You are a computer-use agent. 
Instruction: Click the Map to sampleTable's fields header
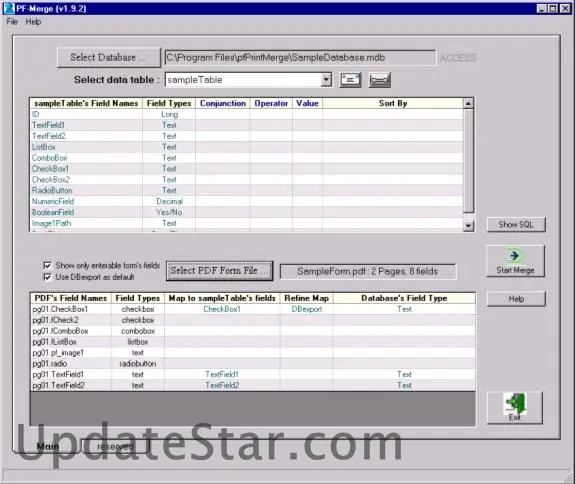coord(222,298)
